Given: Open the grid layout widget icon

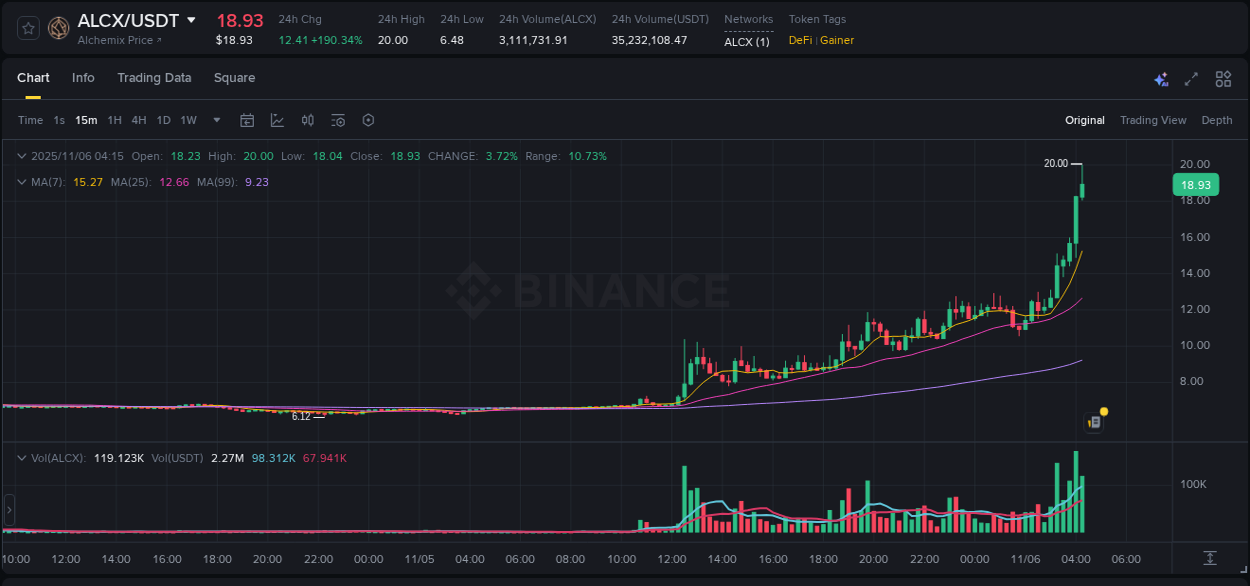Looking at the screenshot, I should click(x=1222, y=79).
